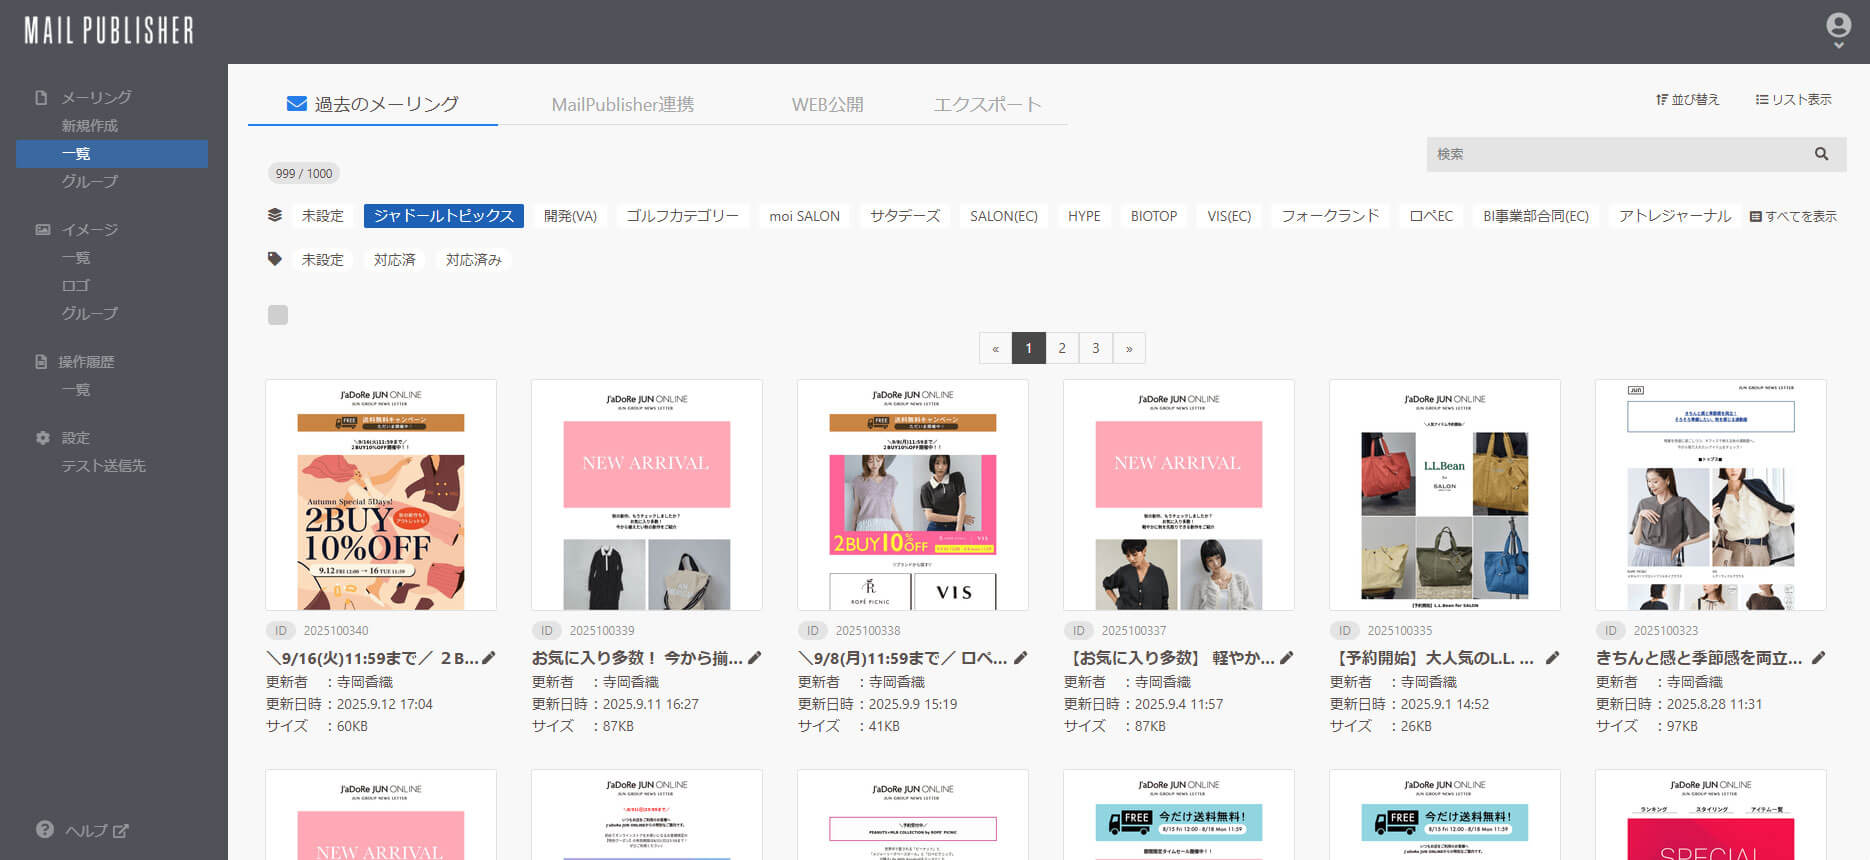Switch to the MailPublisher連携 tab

tap(622, 104)
